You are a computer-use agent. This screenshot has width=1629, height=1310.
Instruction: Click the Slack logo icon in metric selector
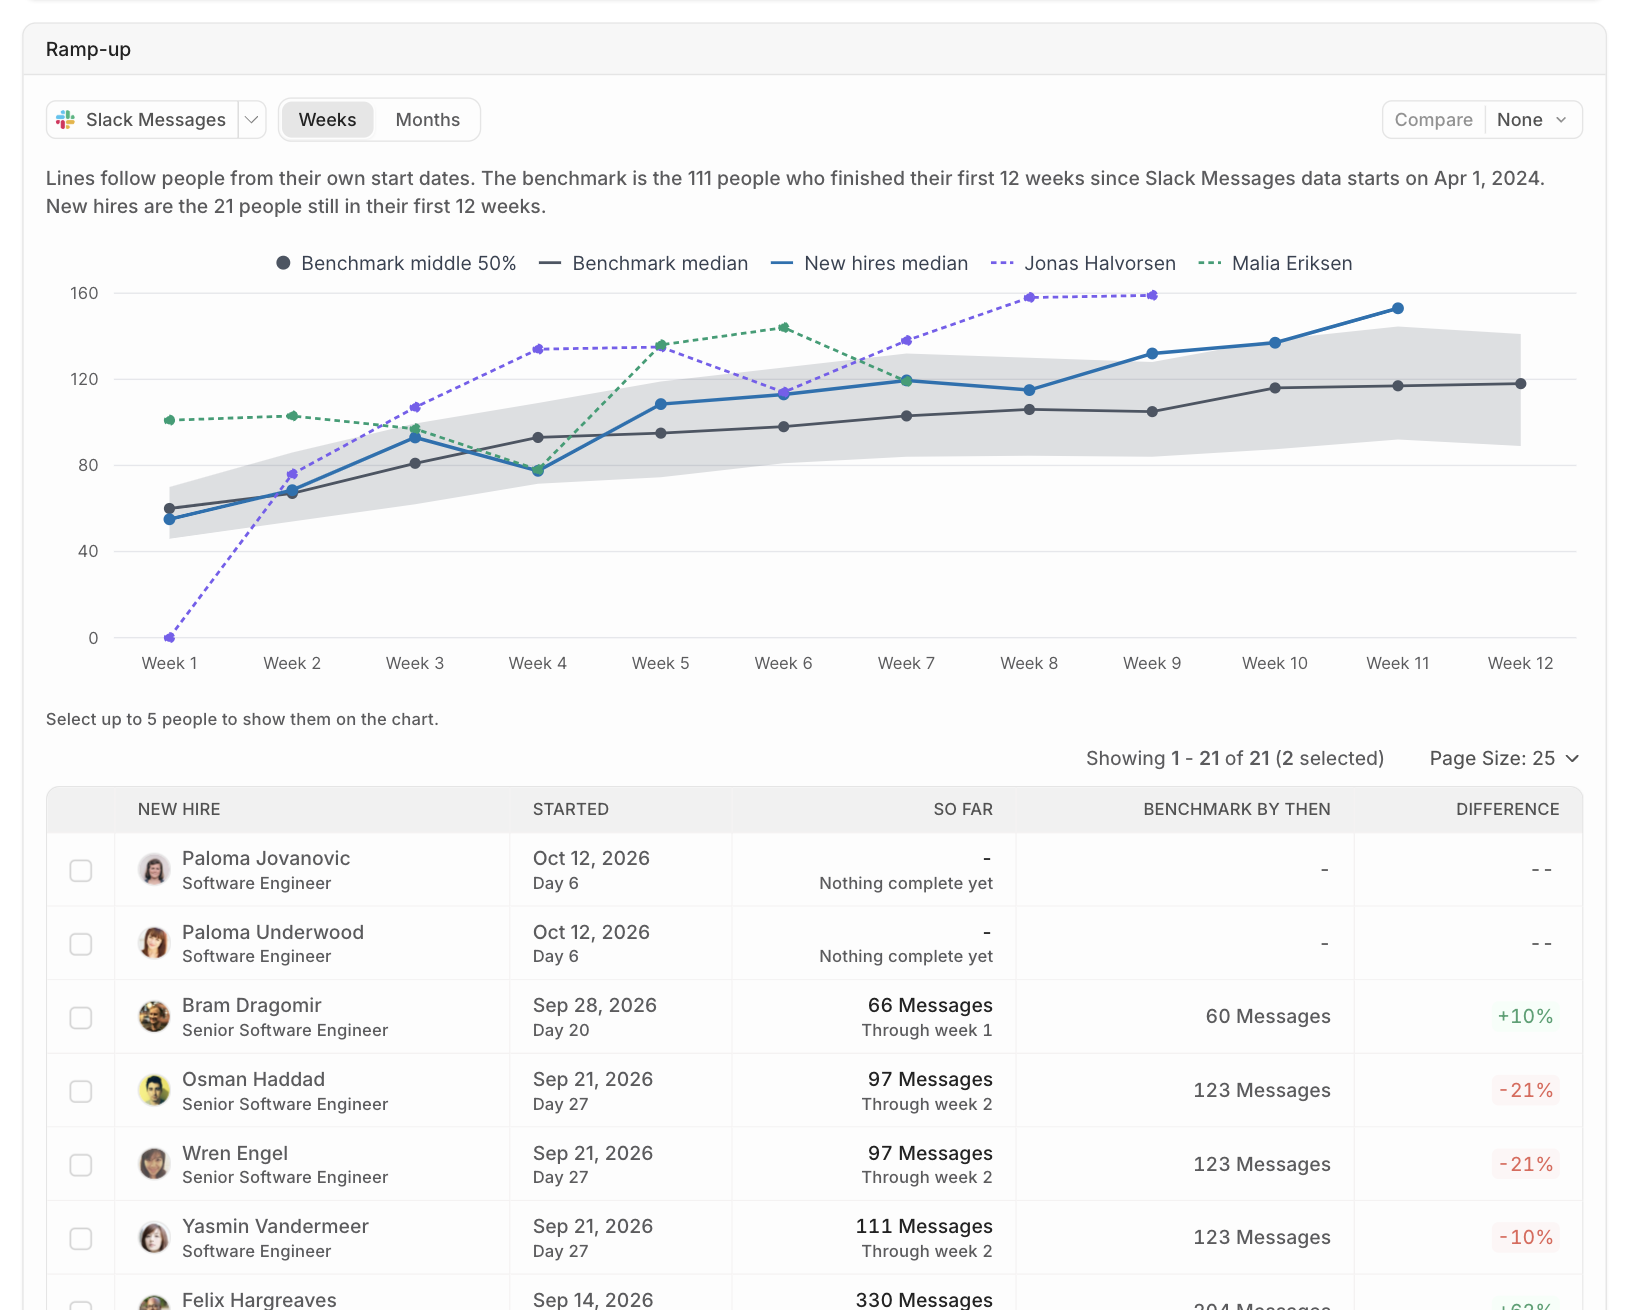click(x=66, y=120)
